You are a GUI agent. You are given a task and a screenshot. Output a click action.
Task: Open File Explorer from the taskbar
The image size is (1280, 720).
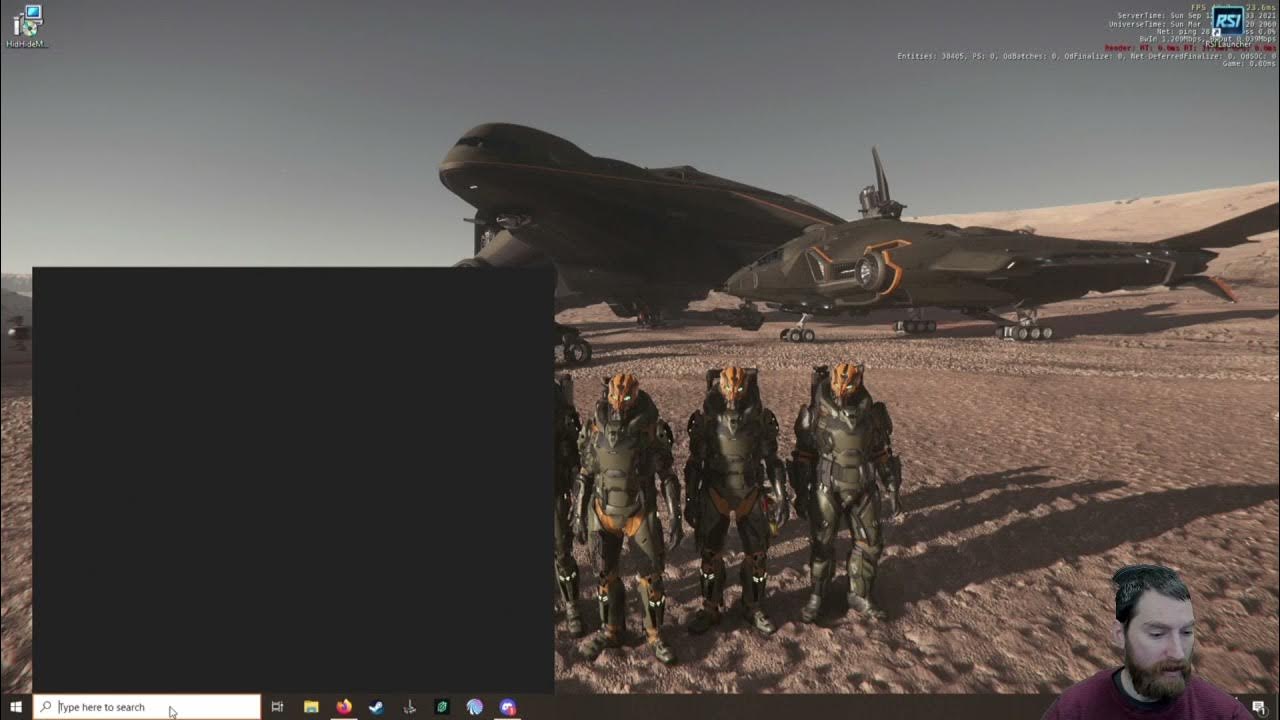click(311, 707)
